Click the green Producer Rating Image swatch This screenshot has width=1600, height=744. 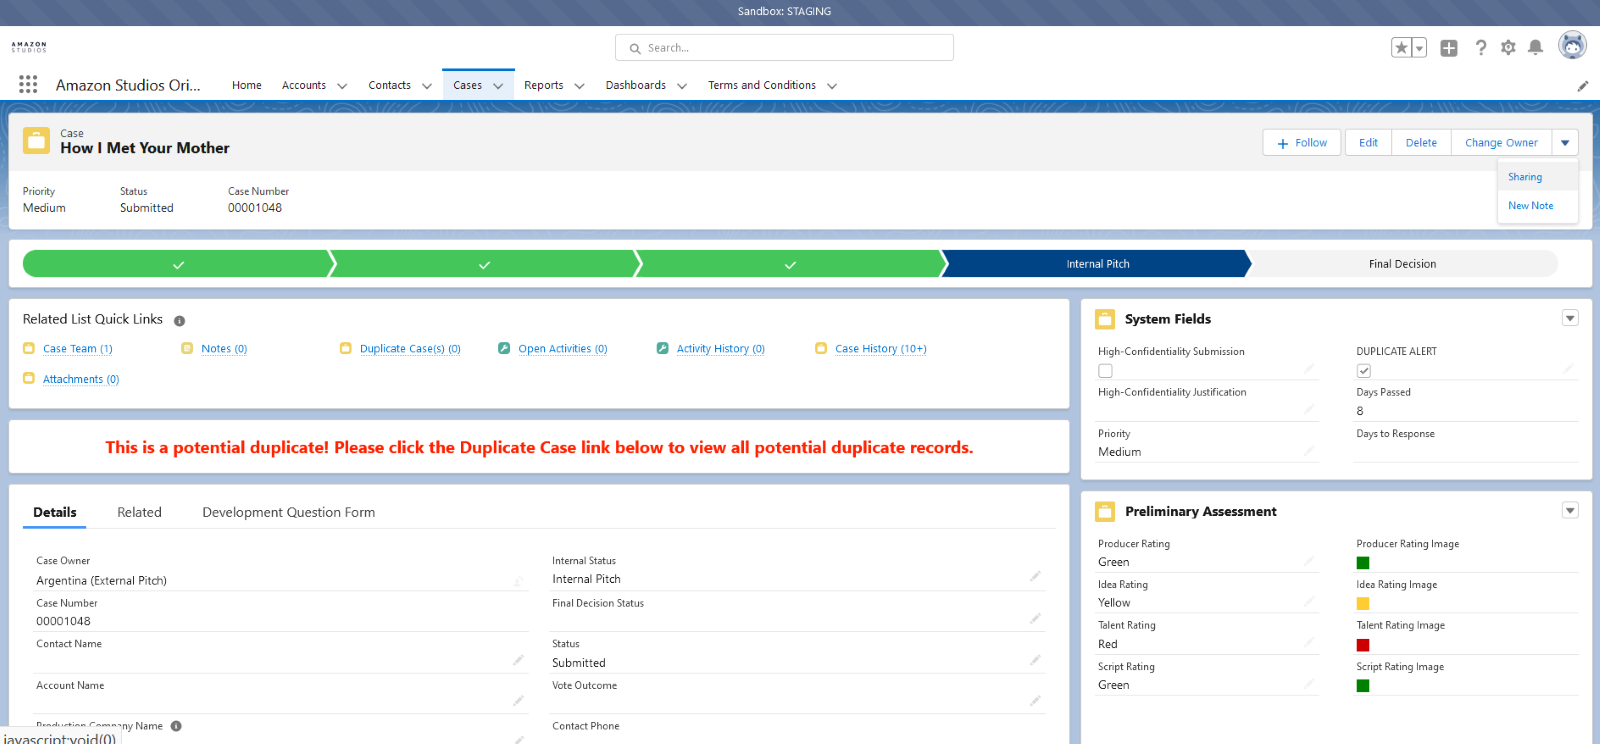click(1363, 563)
